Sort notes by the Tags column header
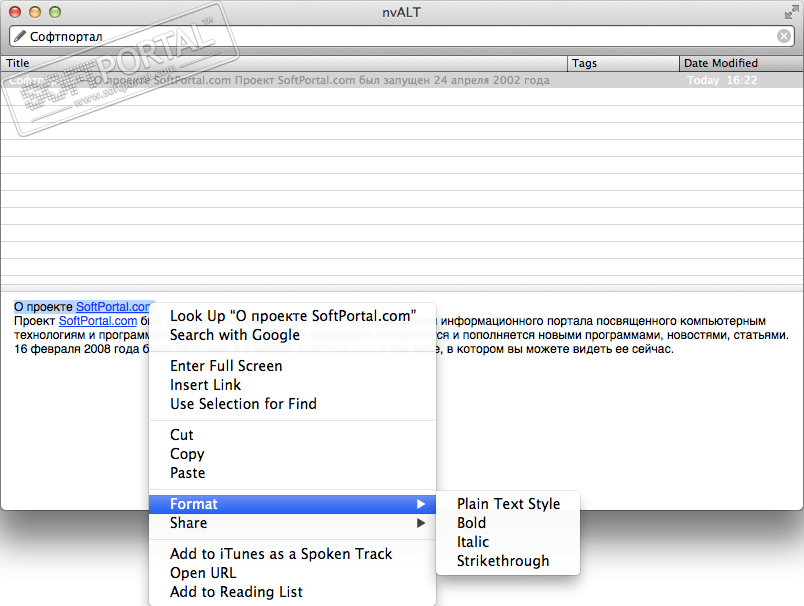The height and width of the screenshot is (606, 804). 624,63
